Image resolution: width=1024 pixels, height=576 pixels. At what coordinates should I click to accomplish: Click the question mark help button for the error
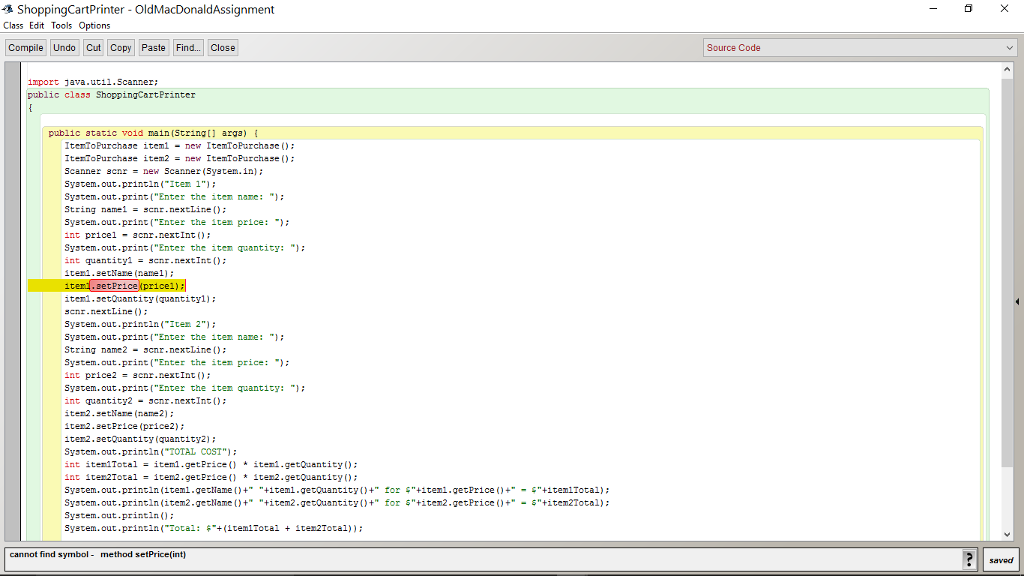pyautogui.click(x=968, y=560)
